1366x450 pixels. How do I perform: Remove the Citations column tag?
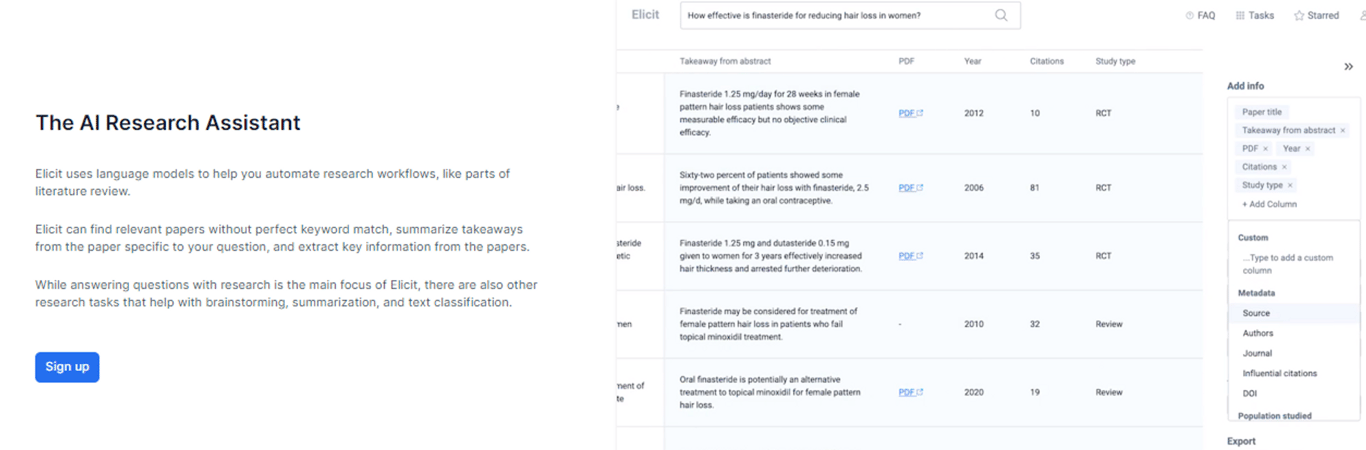(1284, 167)
